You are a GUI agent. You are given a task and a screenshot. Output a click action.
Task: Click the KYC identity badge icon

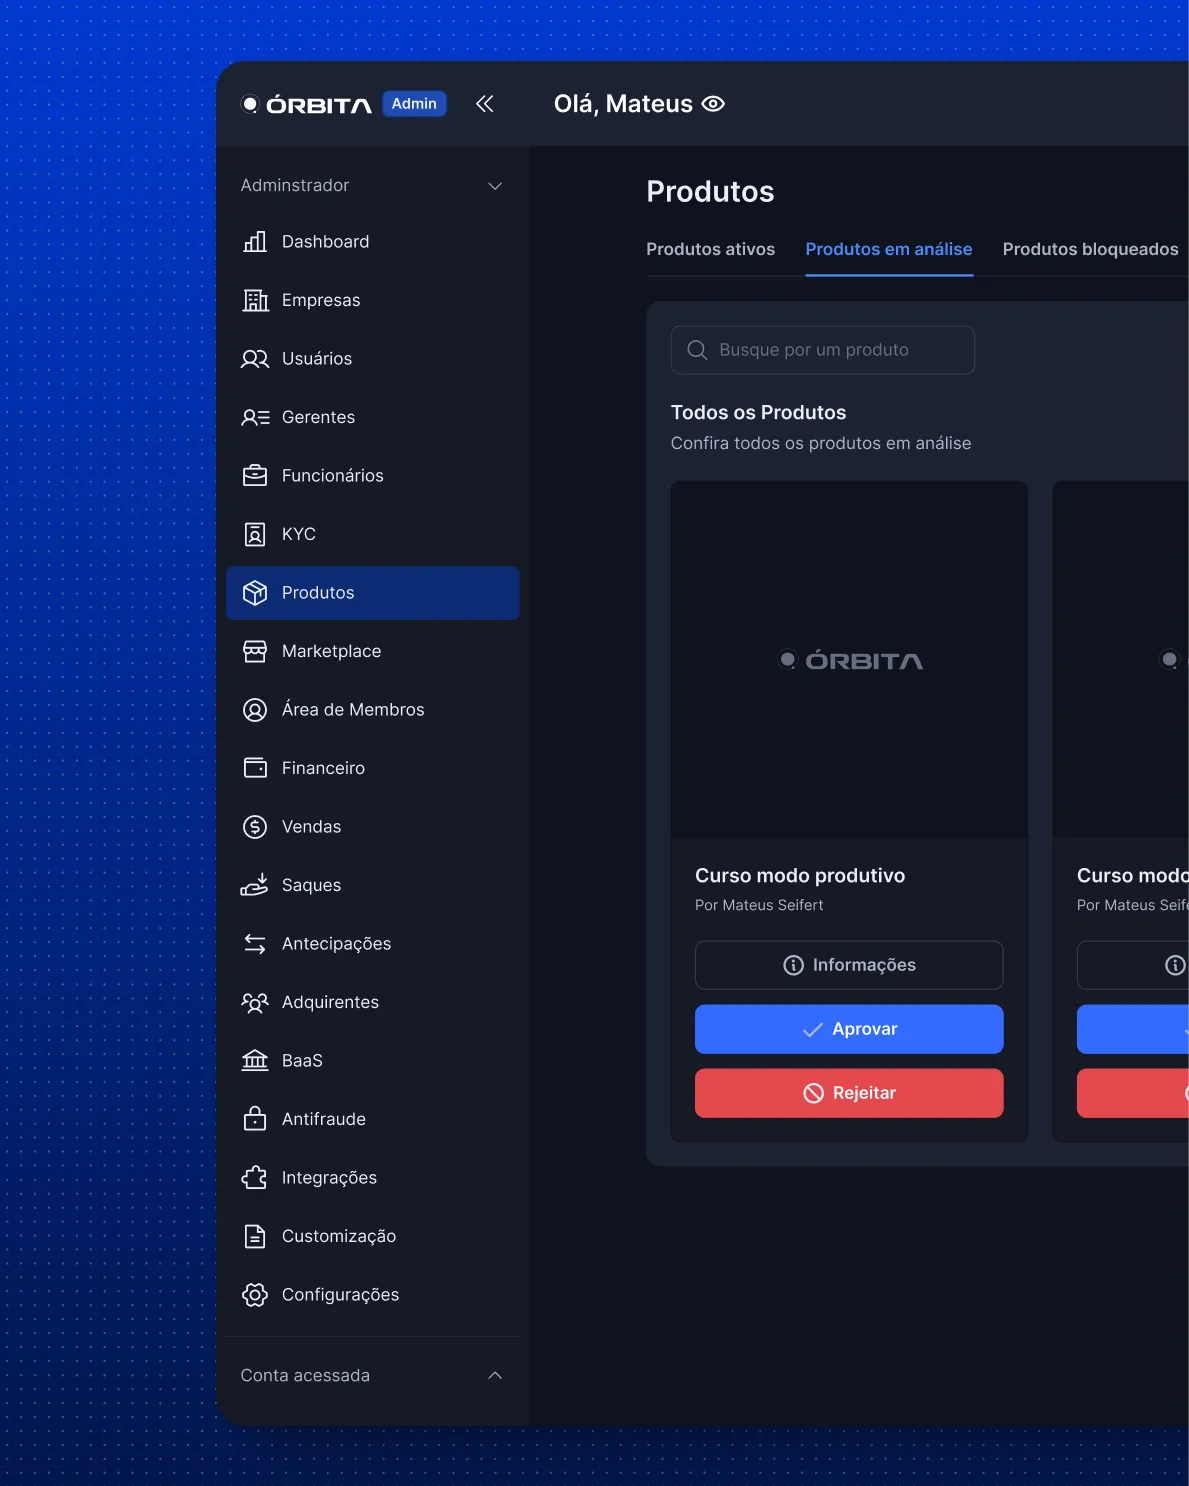tap(255, 534)
